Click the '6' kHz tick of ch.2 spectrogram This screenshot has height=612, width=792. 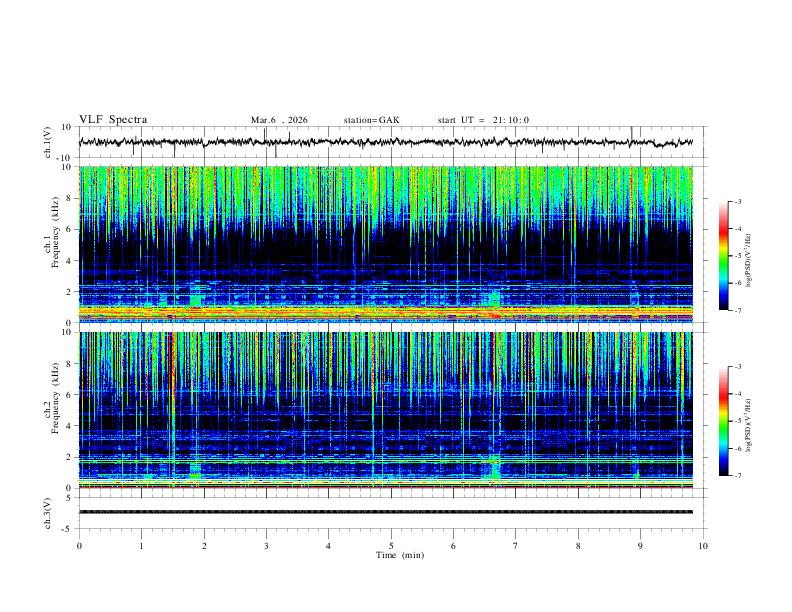coord(70,394)
